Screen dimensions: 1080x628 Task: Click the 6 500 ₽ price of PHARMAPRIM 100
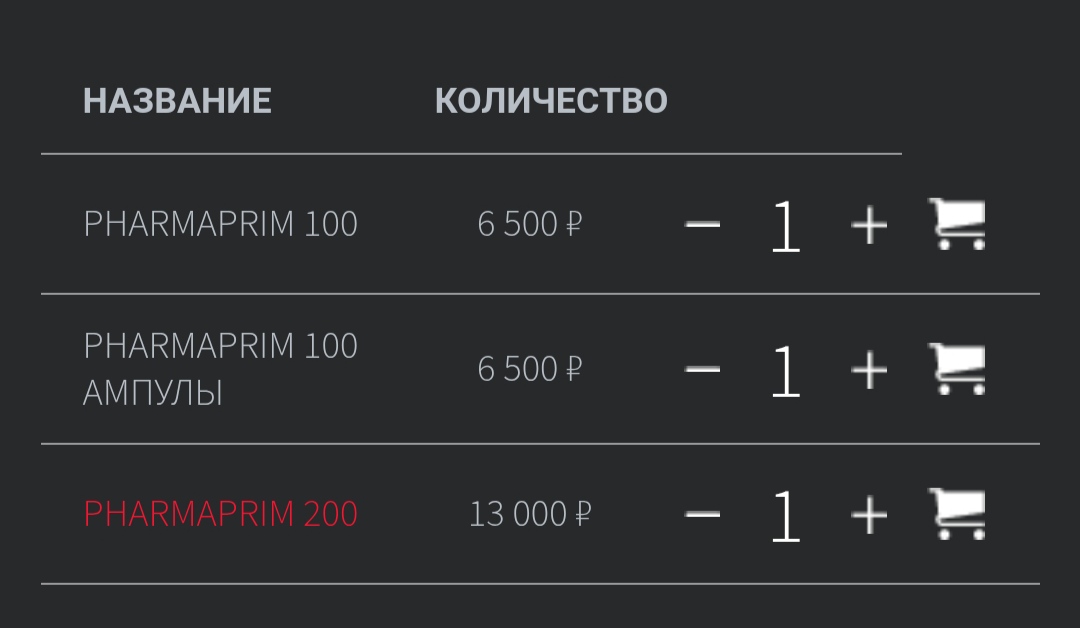(x=530, y=224)
